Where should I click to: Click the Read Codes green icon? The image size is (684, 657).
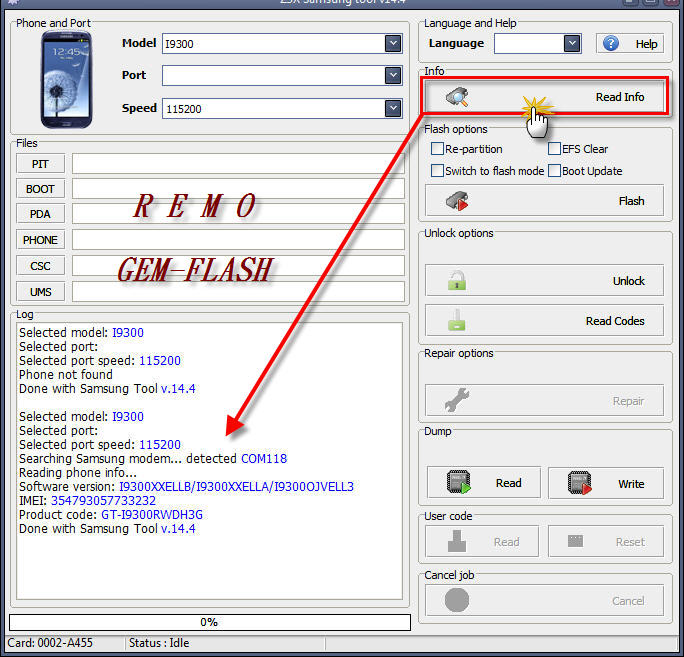(457, 320)
